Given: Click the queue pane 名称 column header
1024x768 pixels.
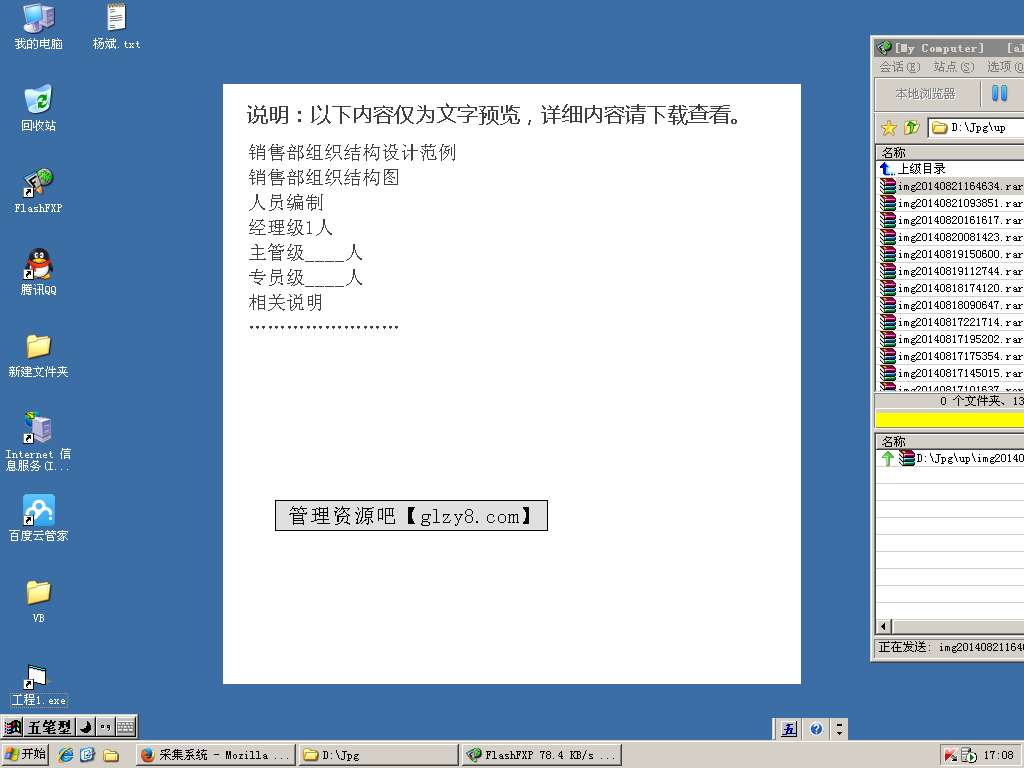Looking at the screenshot, I should 950,441.
